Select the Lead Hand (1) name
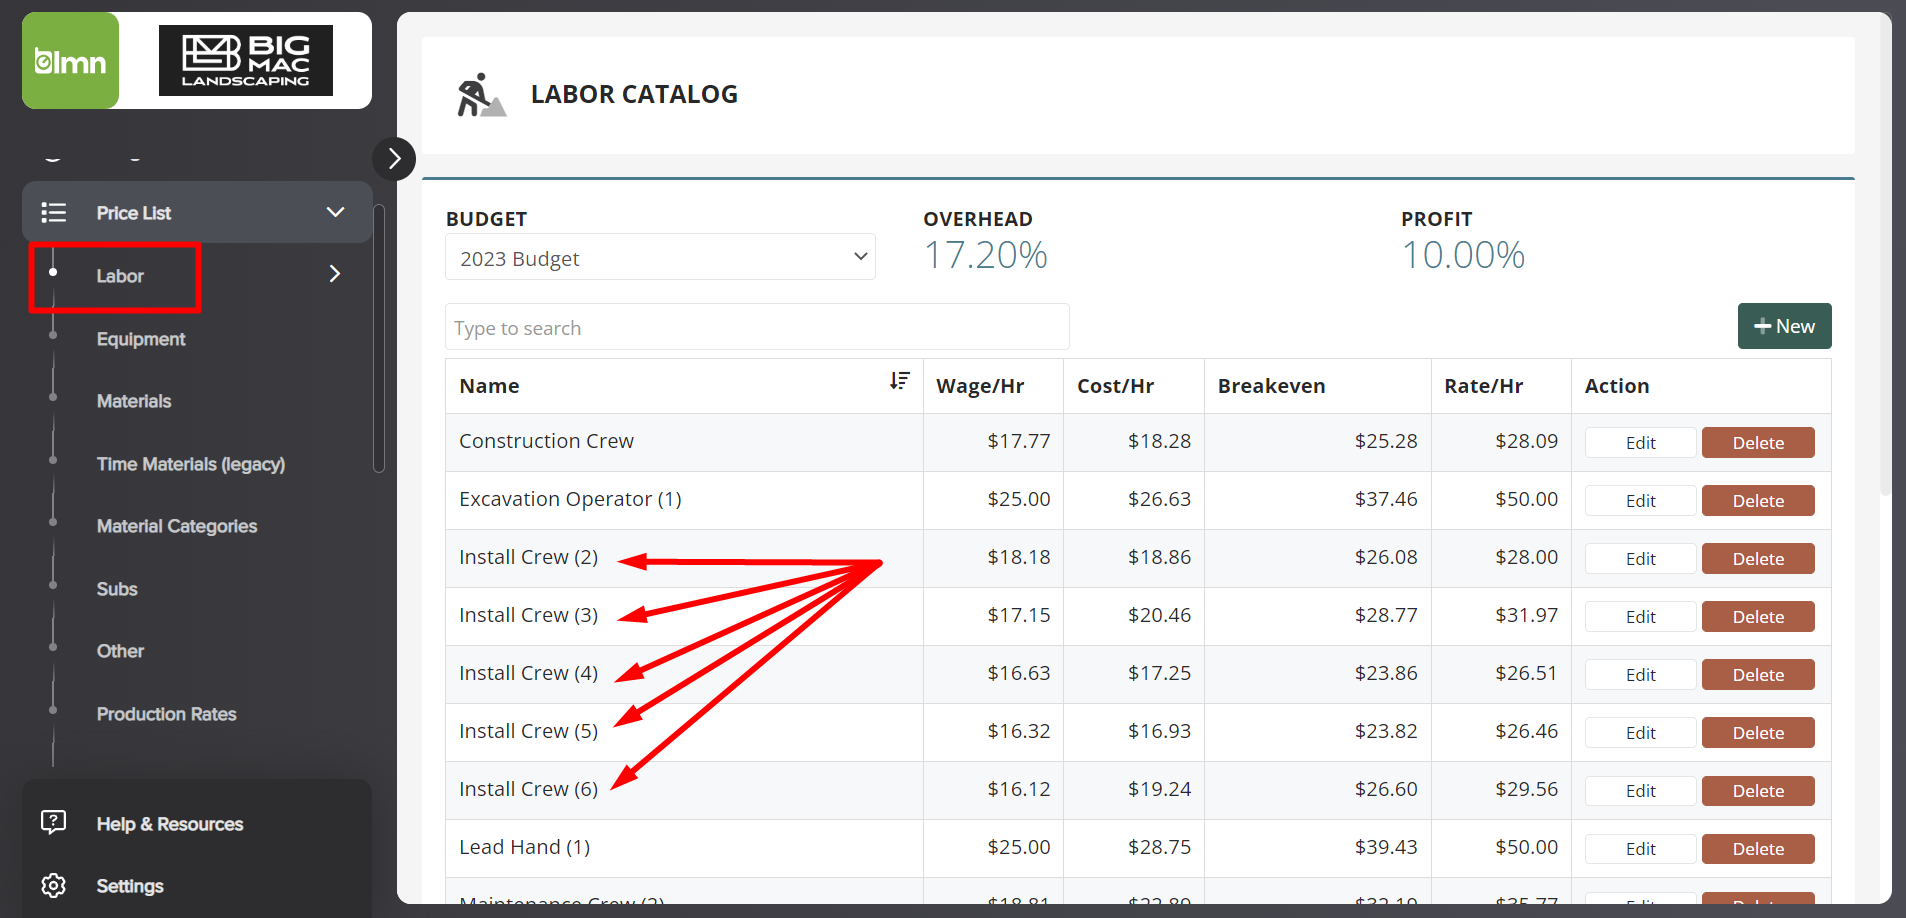1906x918 pixels. pos(524,847)
